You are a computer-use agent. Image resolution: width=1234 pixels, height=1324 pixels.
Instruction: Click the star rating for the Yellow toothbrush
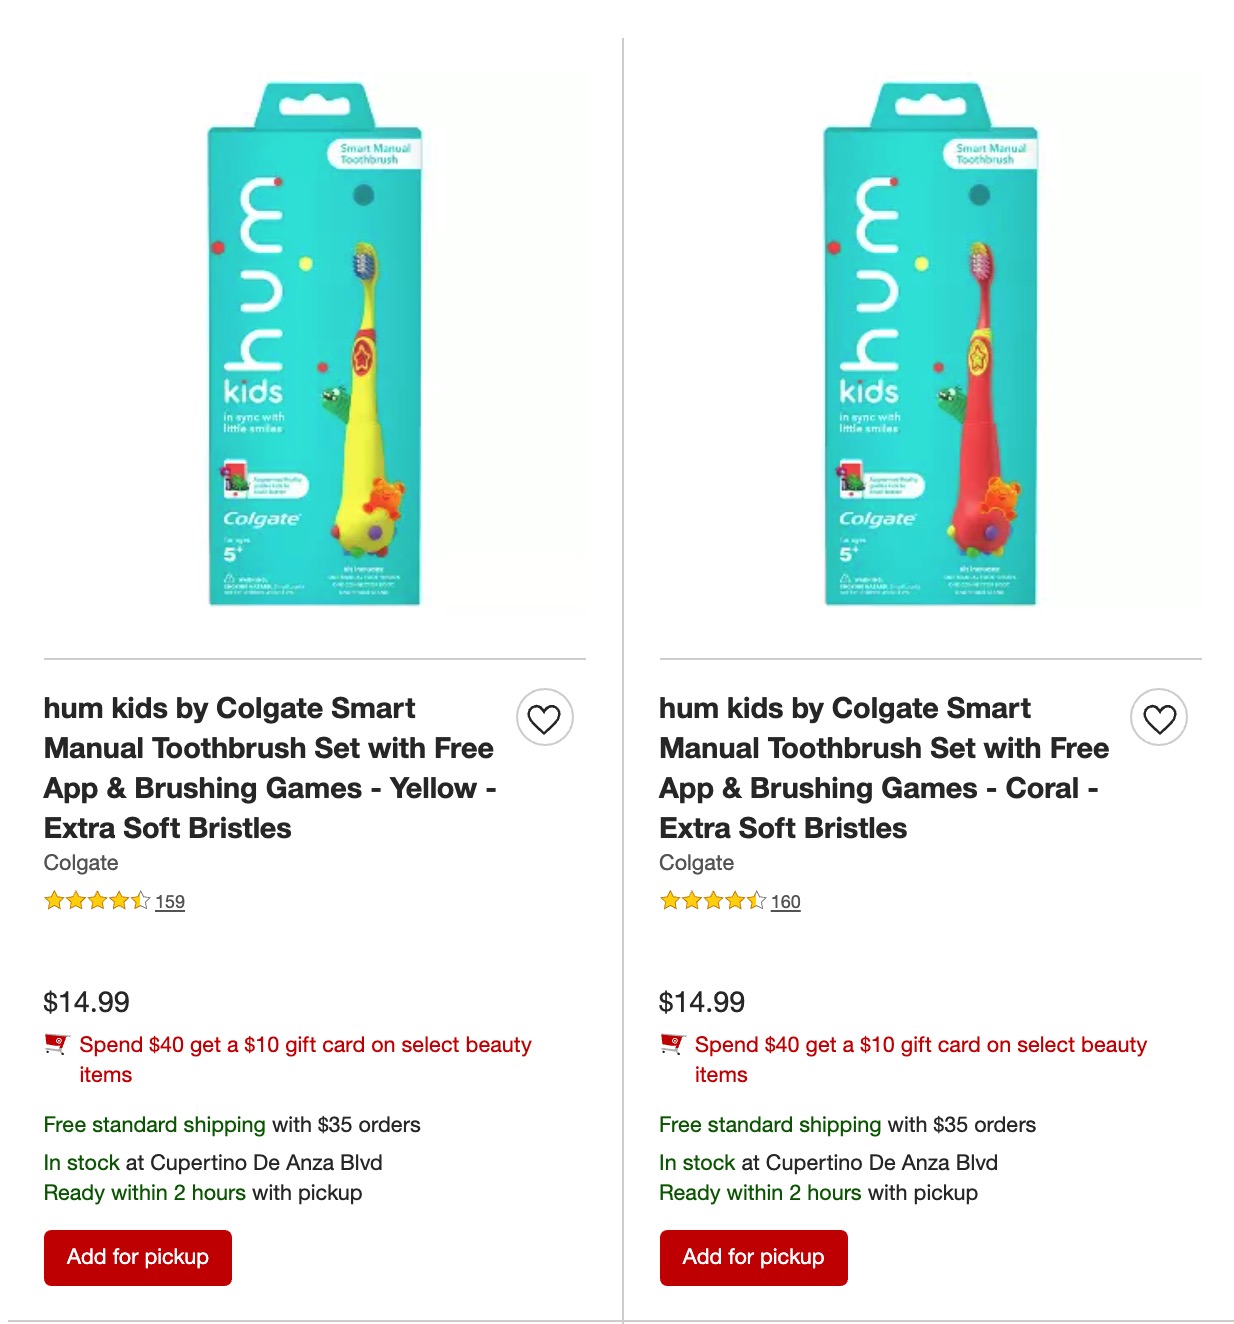(95, 901)
